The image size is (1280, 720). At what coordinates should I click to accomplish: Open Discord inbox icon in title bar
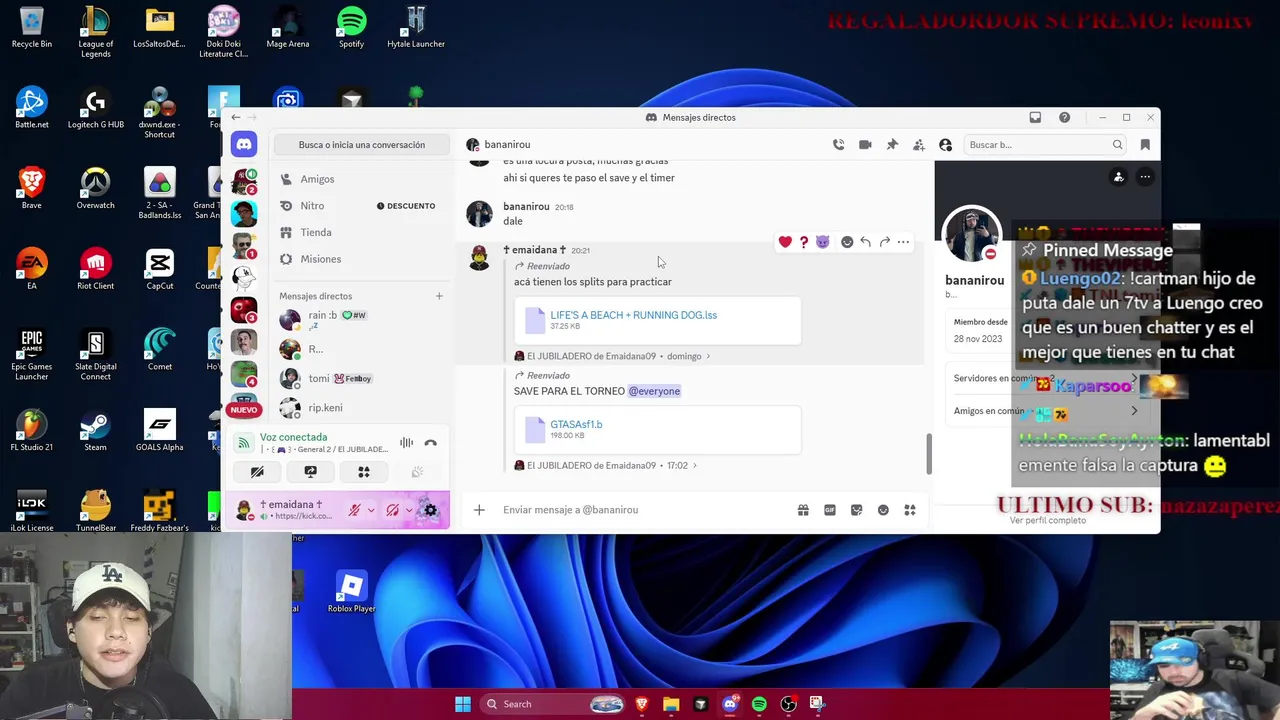1035,117
